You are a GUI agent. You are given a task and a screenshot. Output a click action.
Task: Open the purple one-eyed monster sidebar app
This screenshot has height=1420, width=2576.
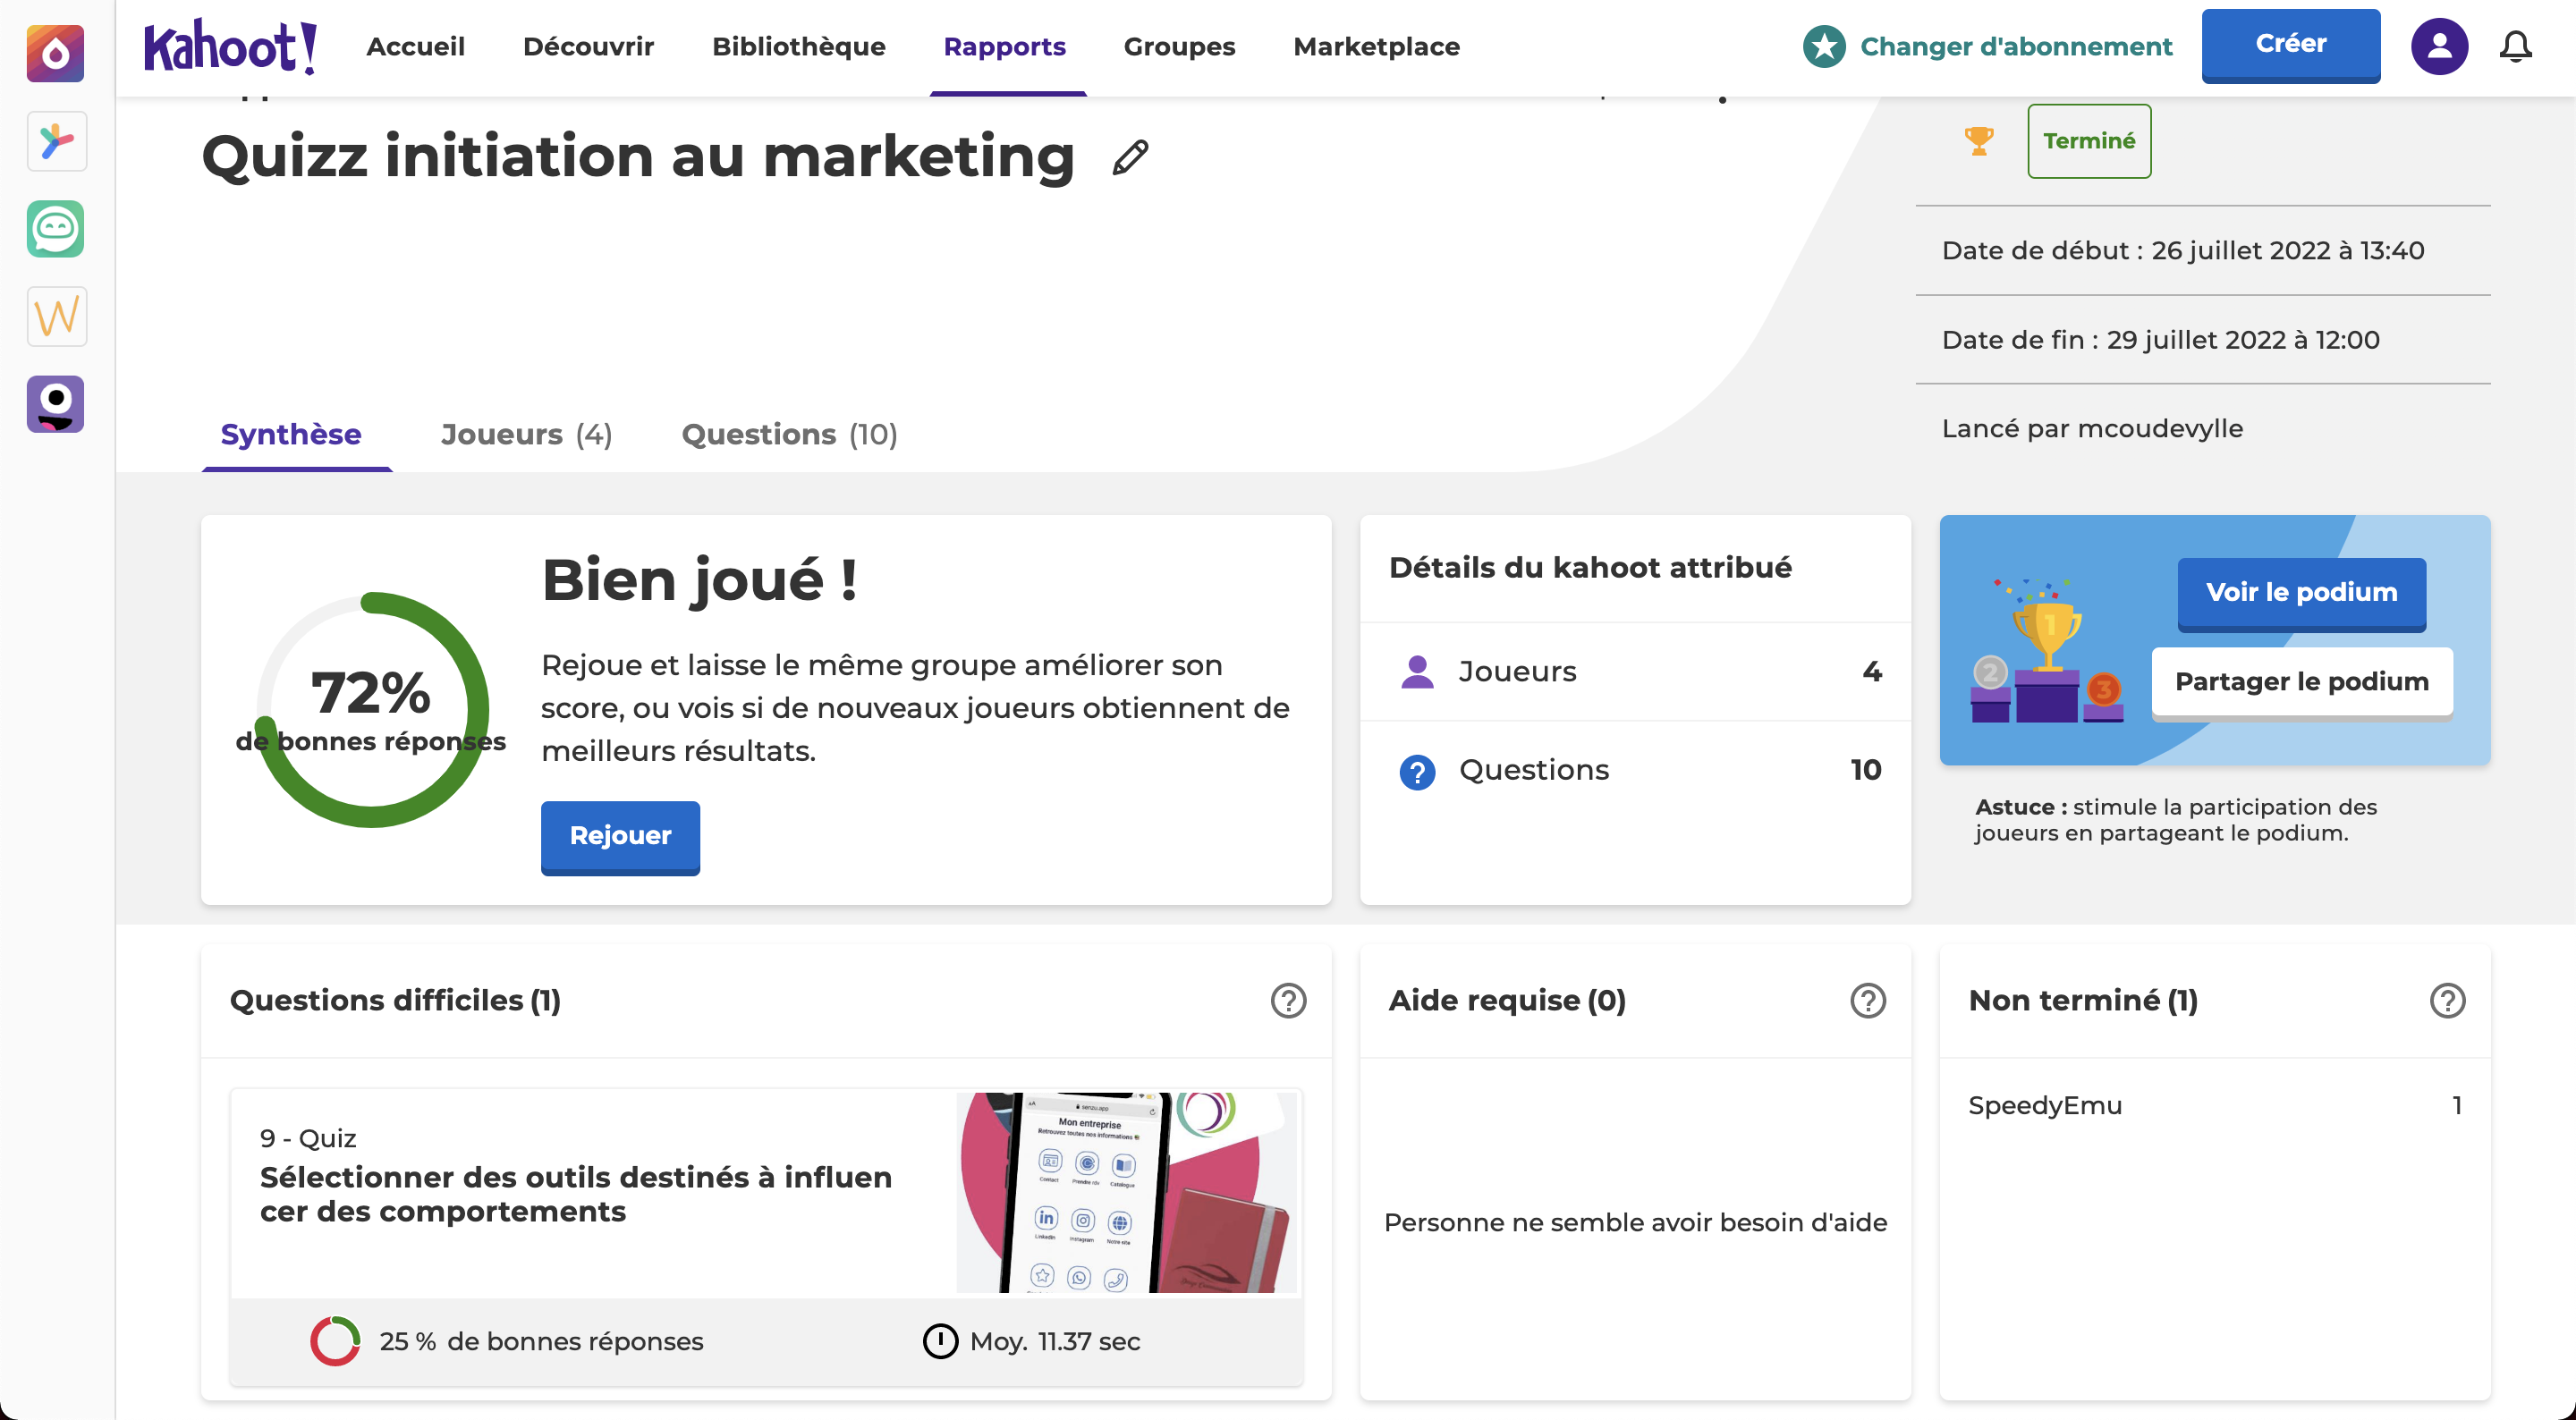[56, 404]
